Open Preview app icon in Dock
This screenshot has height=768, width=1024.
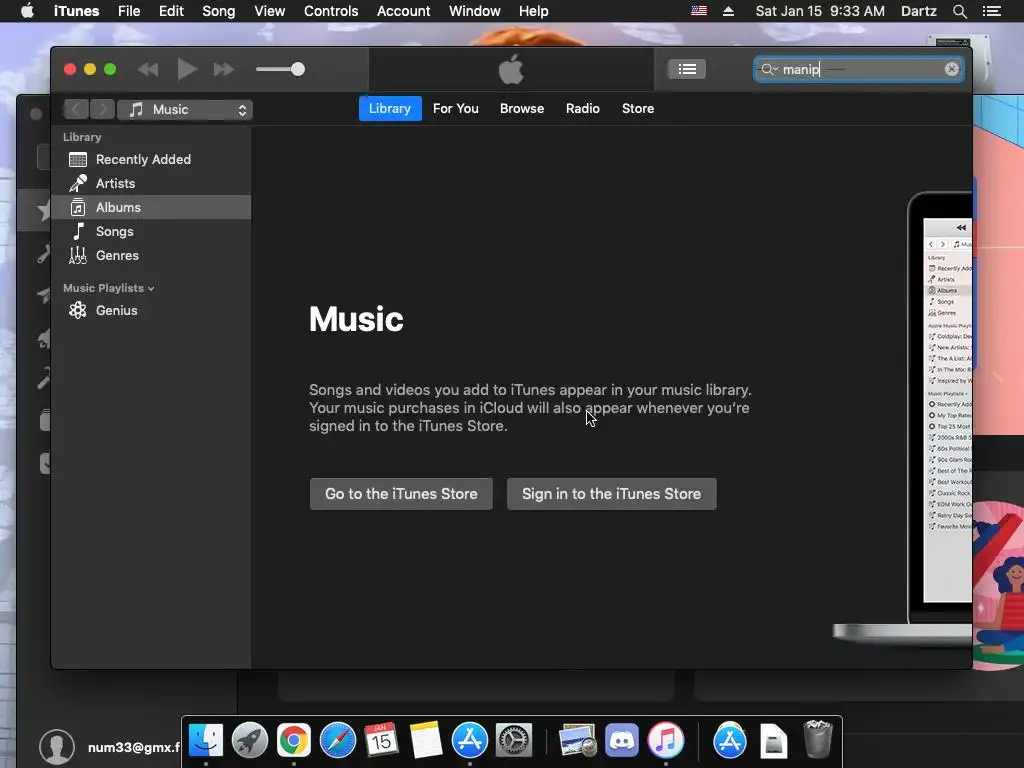[x=577, y=741]
